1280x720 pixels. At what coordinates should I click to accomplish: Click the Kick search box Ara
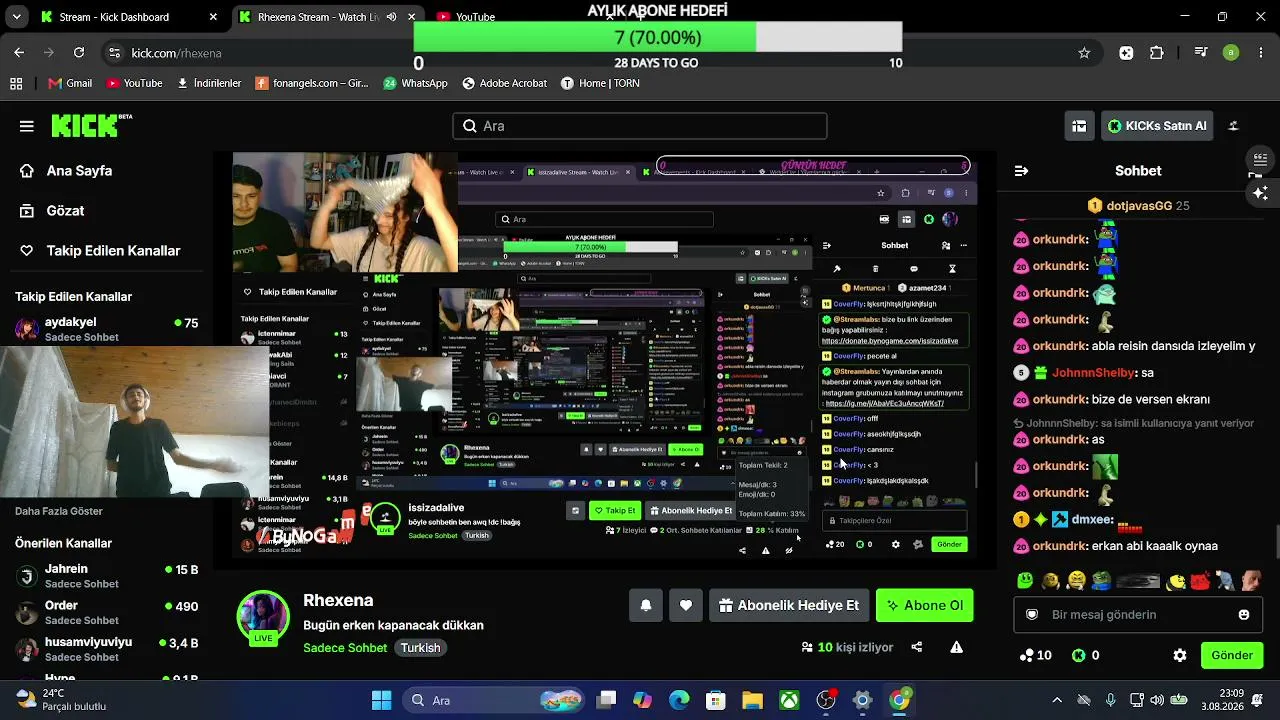click(640, 126)
